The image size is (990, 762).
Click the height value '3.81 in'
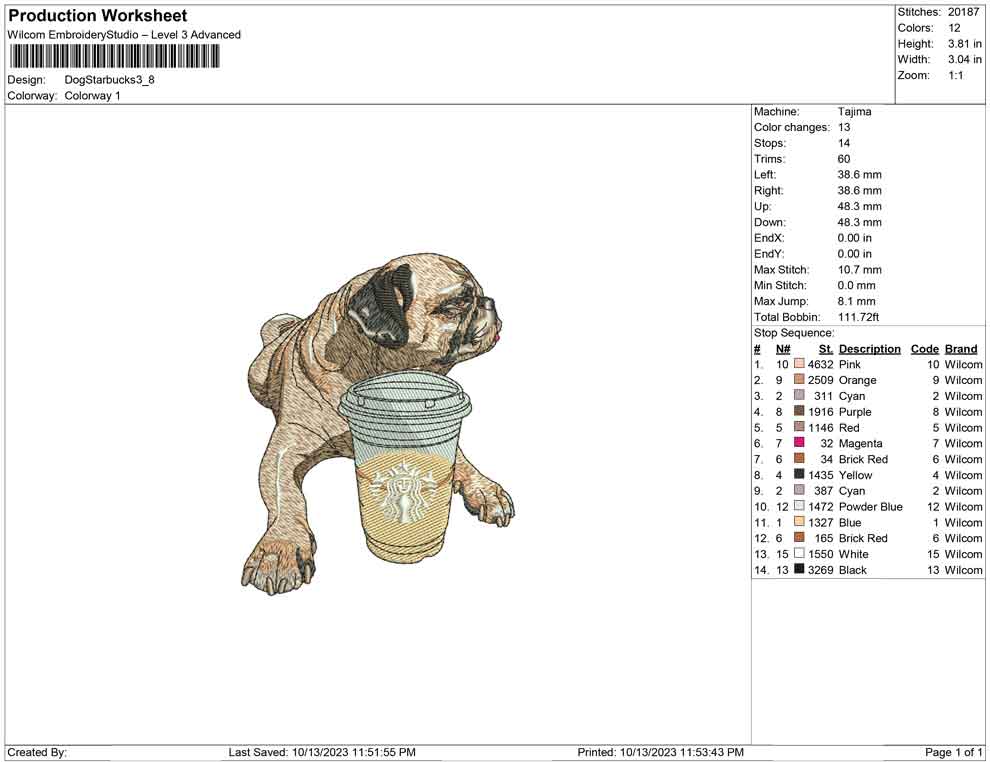965,44
